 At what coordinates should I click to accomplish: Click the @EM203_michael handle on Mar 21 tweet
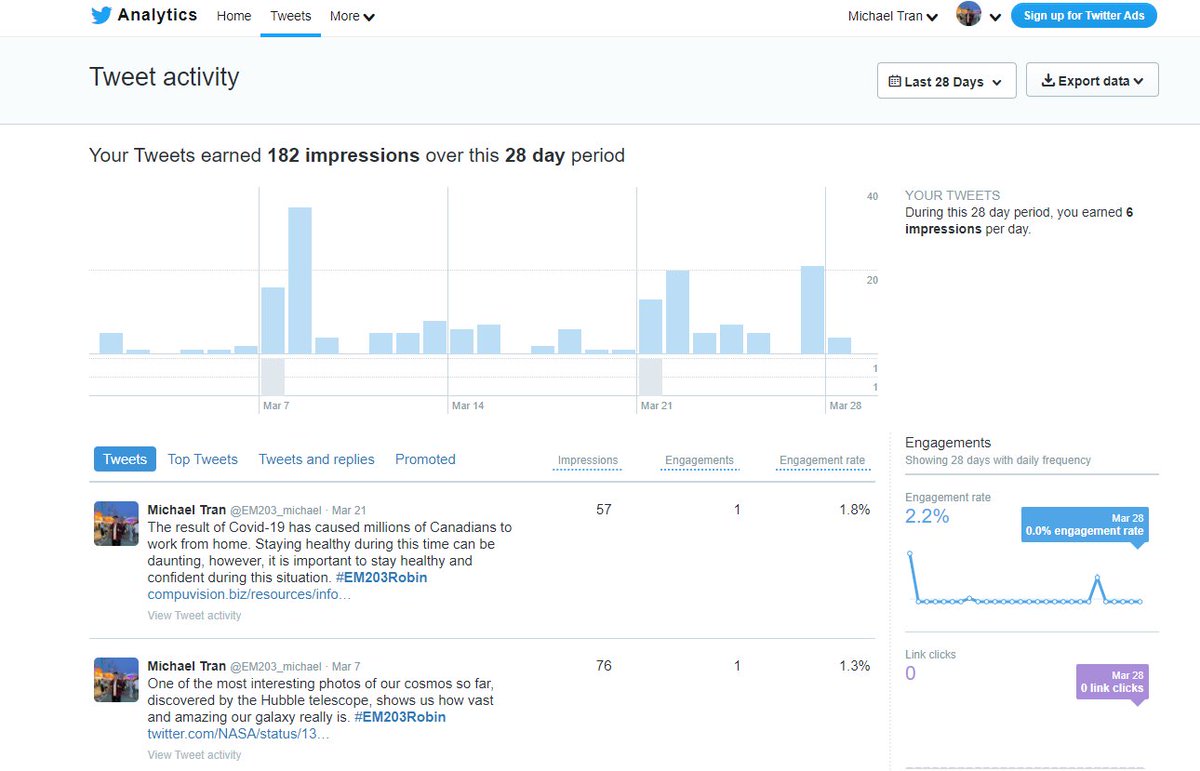coord(276,510)
